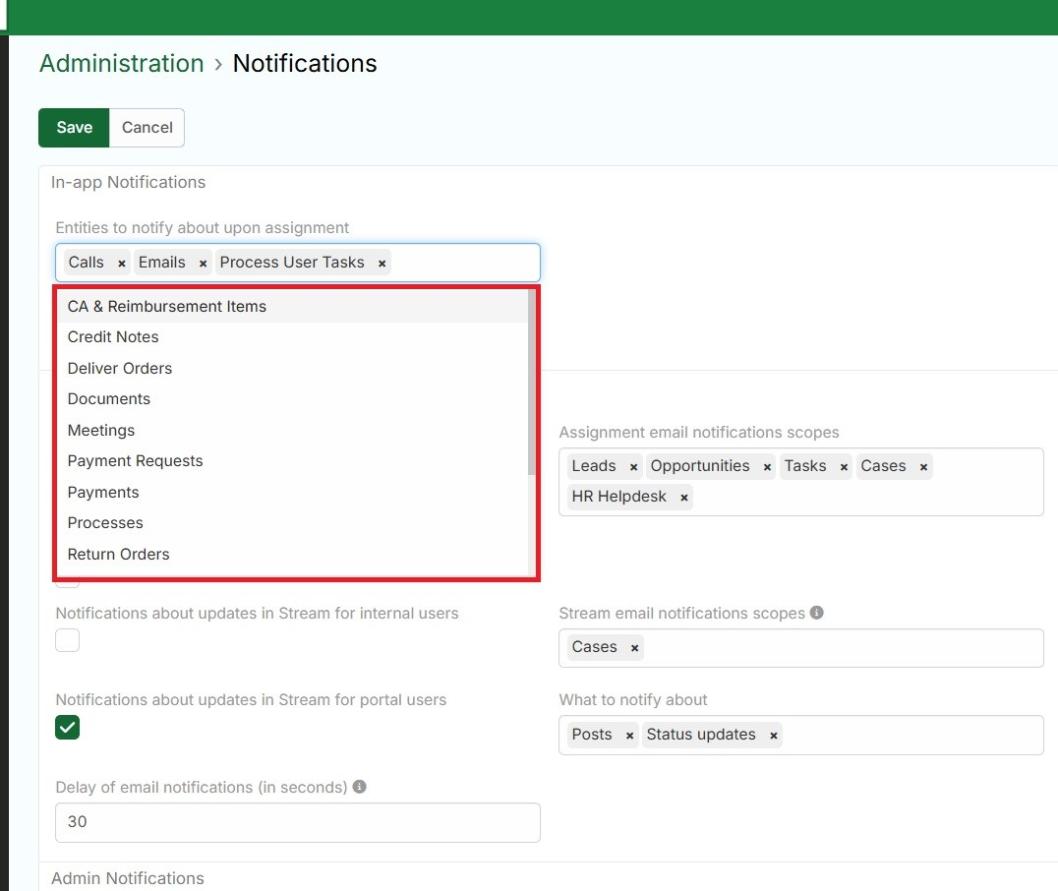The image size is (1058, 891).
Task: Click the Cancel button
Action: pyautogui.click(x=147, y=128)
